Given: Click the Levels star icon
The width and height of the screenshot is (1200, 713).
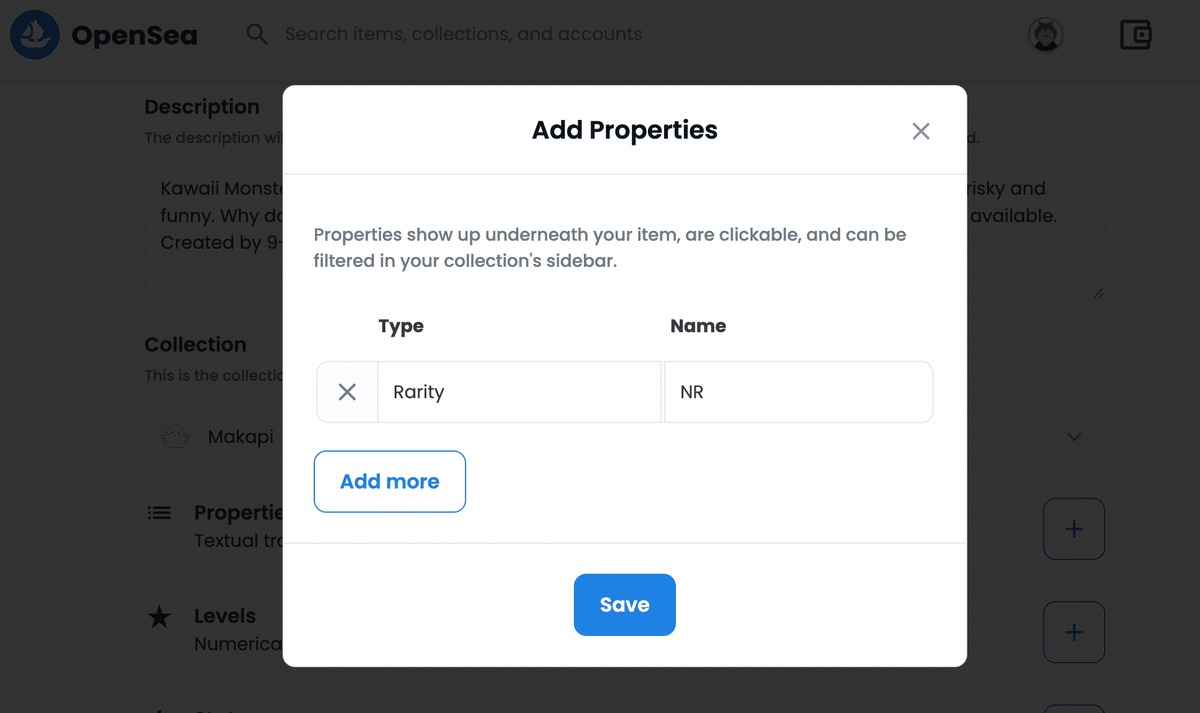Looking at the screenshot, I should point(159,617).
